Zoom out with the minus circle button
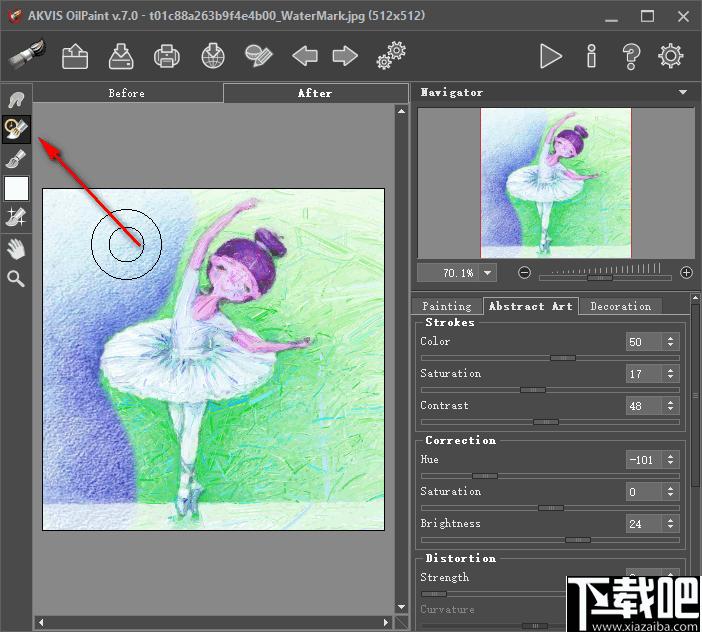The width and height of the screenshot is (702, 632). point(524,273)
